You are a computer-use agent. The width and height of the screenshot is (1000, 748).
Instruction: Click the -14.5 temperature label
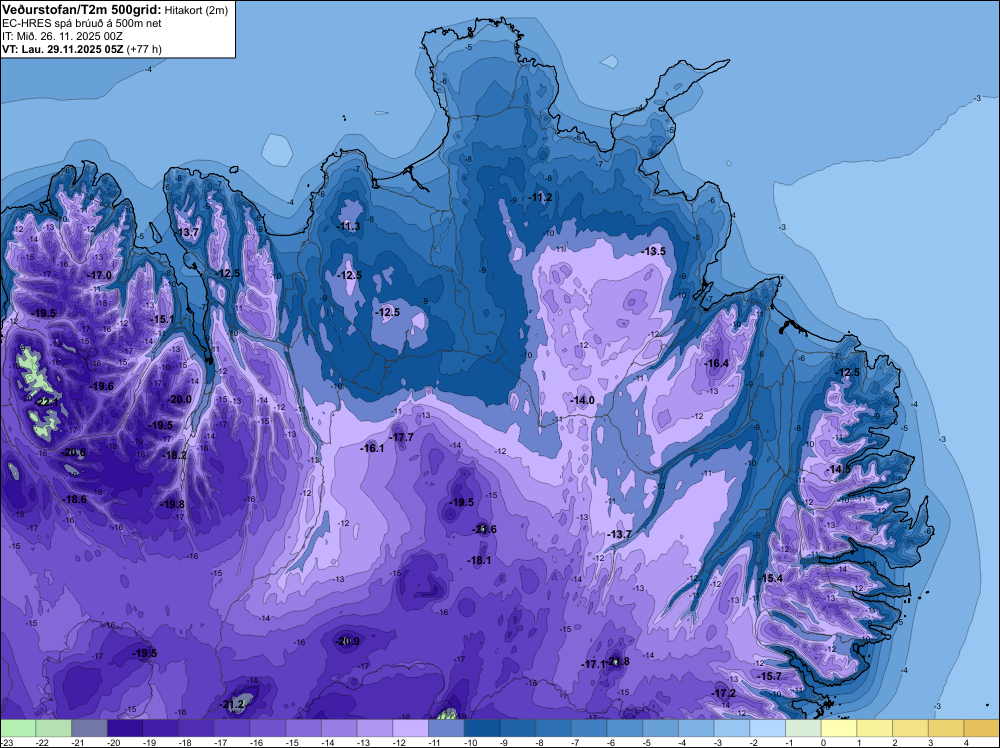pos(839,469)
